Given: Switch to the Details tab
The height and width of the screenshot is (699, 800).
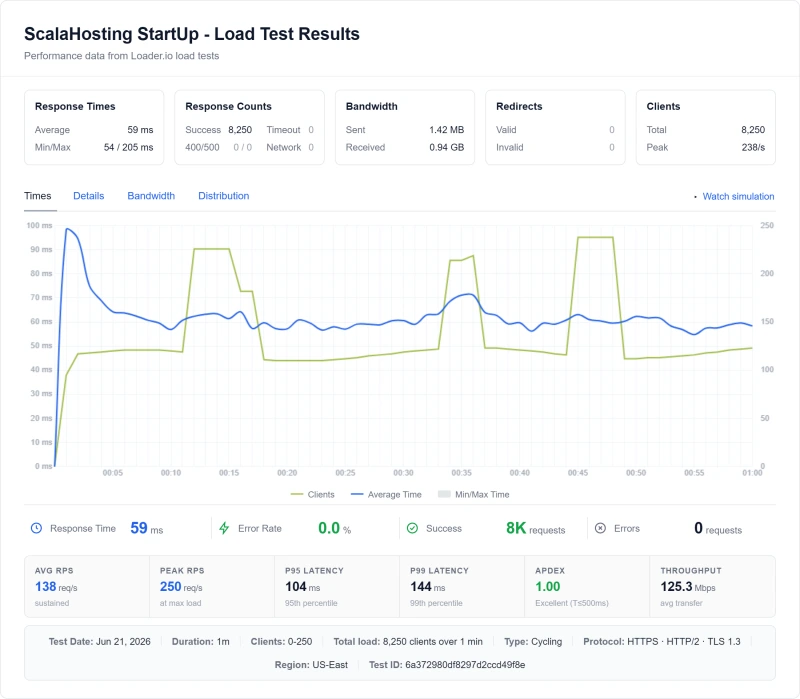Looking at the screenshot, I should (x=89, y=196).
